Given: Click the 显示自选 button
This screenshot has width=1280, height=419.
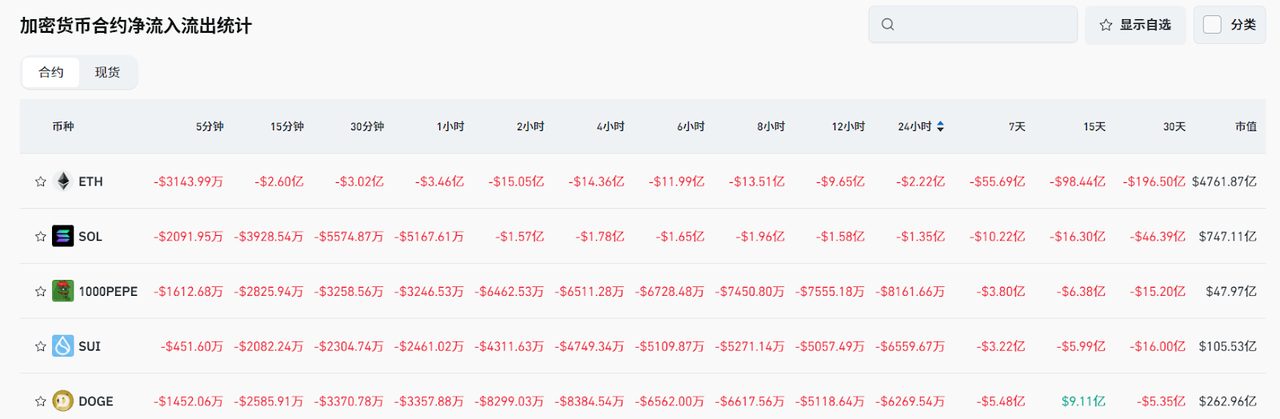Looking at the screenshot, I should (1135, 25).
